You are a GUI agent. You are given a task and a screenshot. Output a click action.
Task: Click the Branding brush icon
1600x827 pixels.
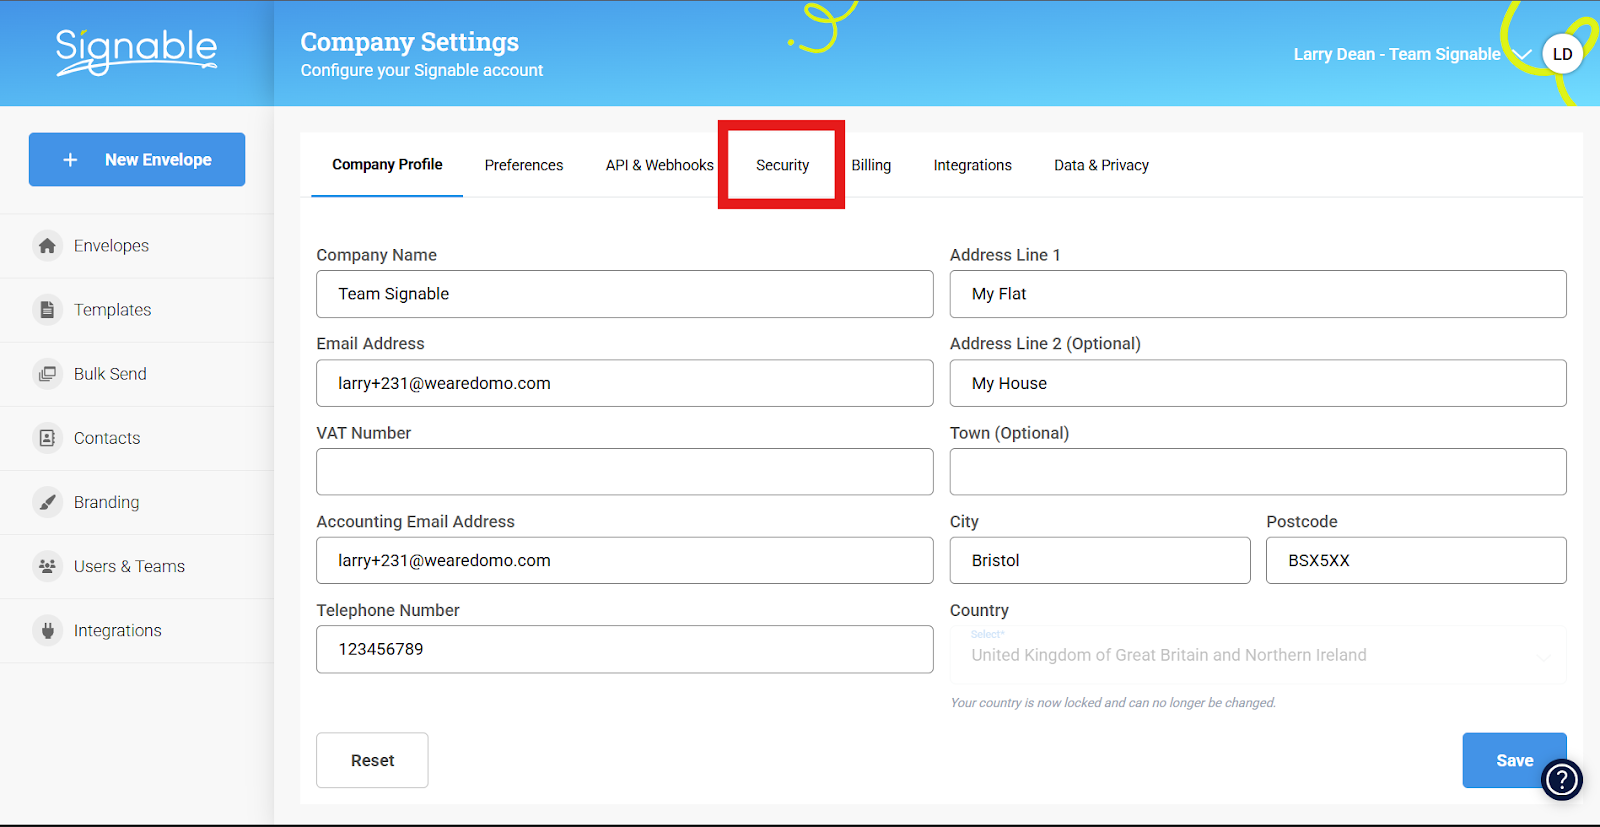click(47, 501)
